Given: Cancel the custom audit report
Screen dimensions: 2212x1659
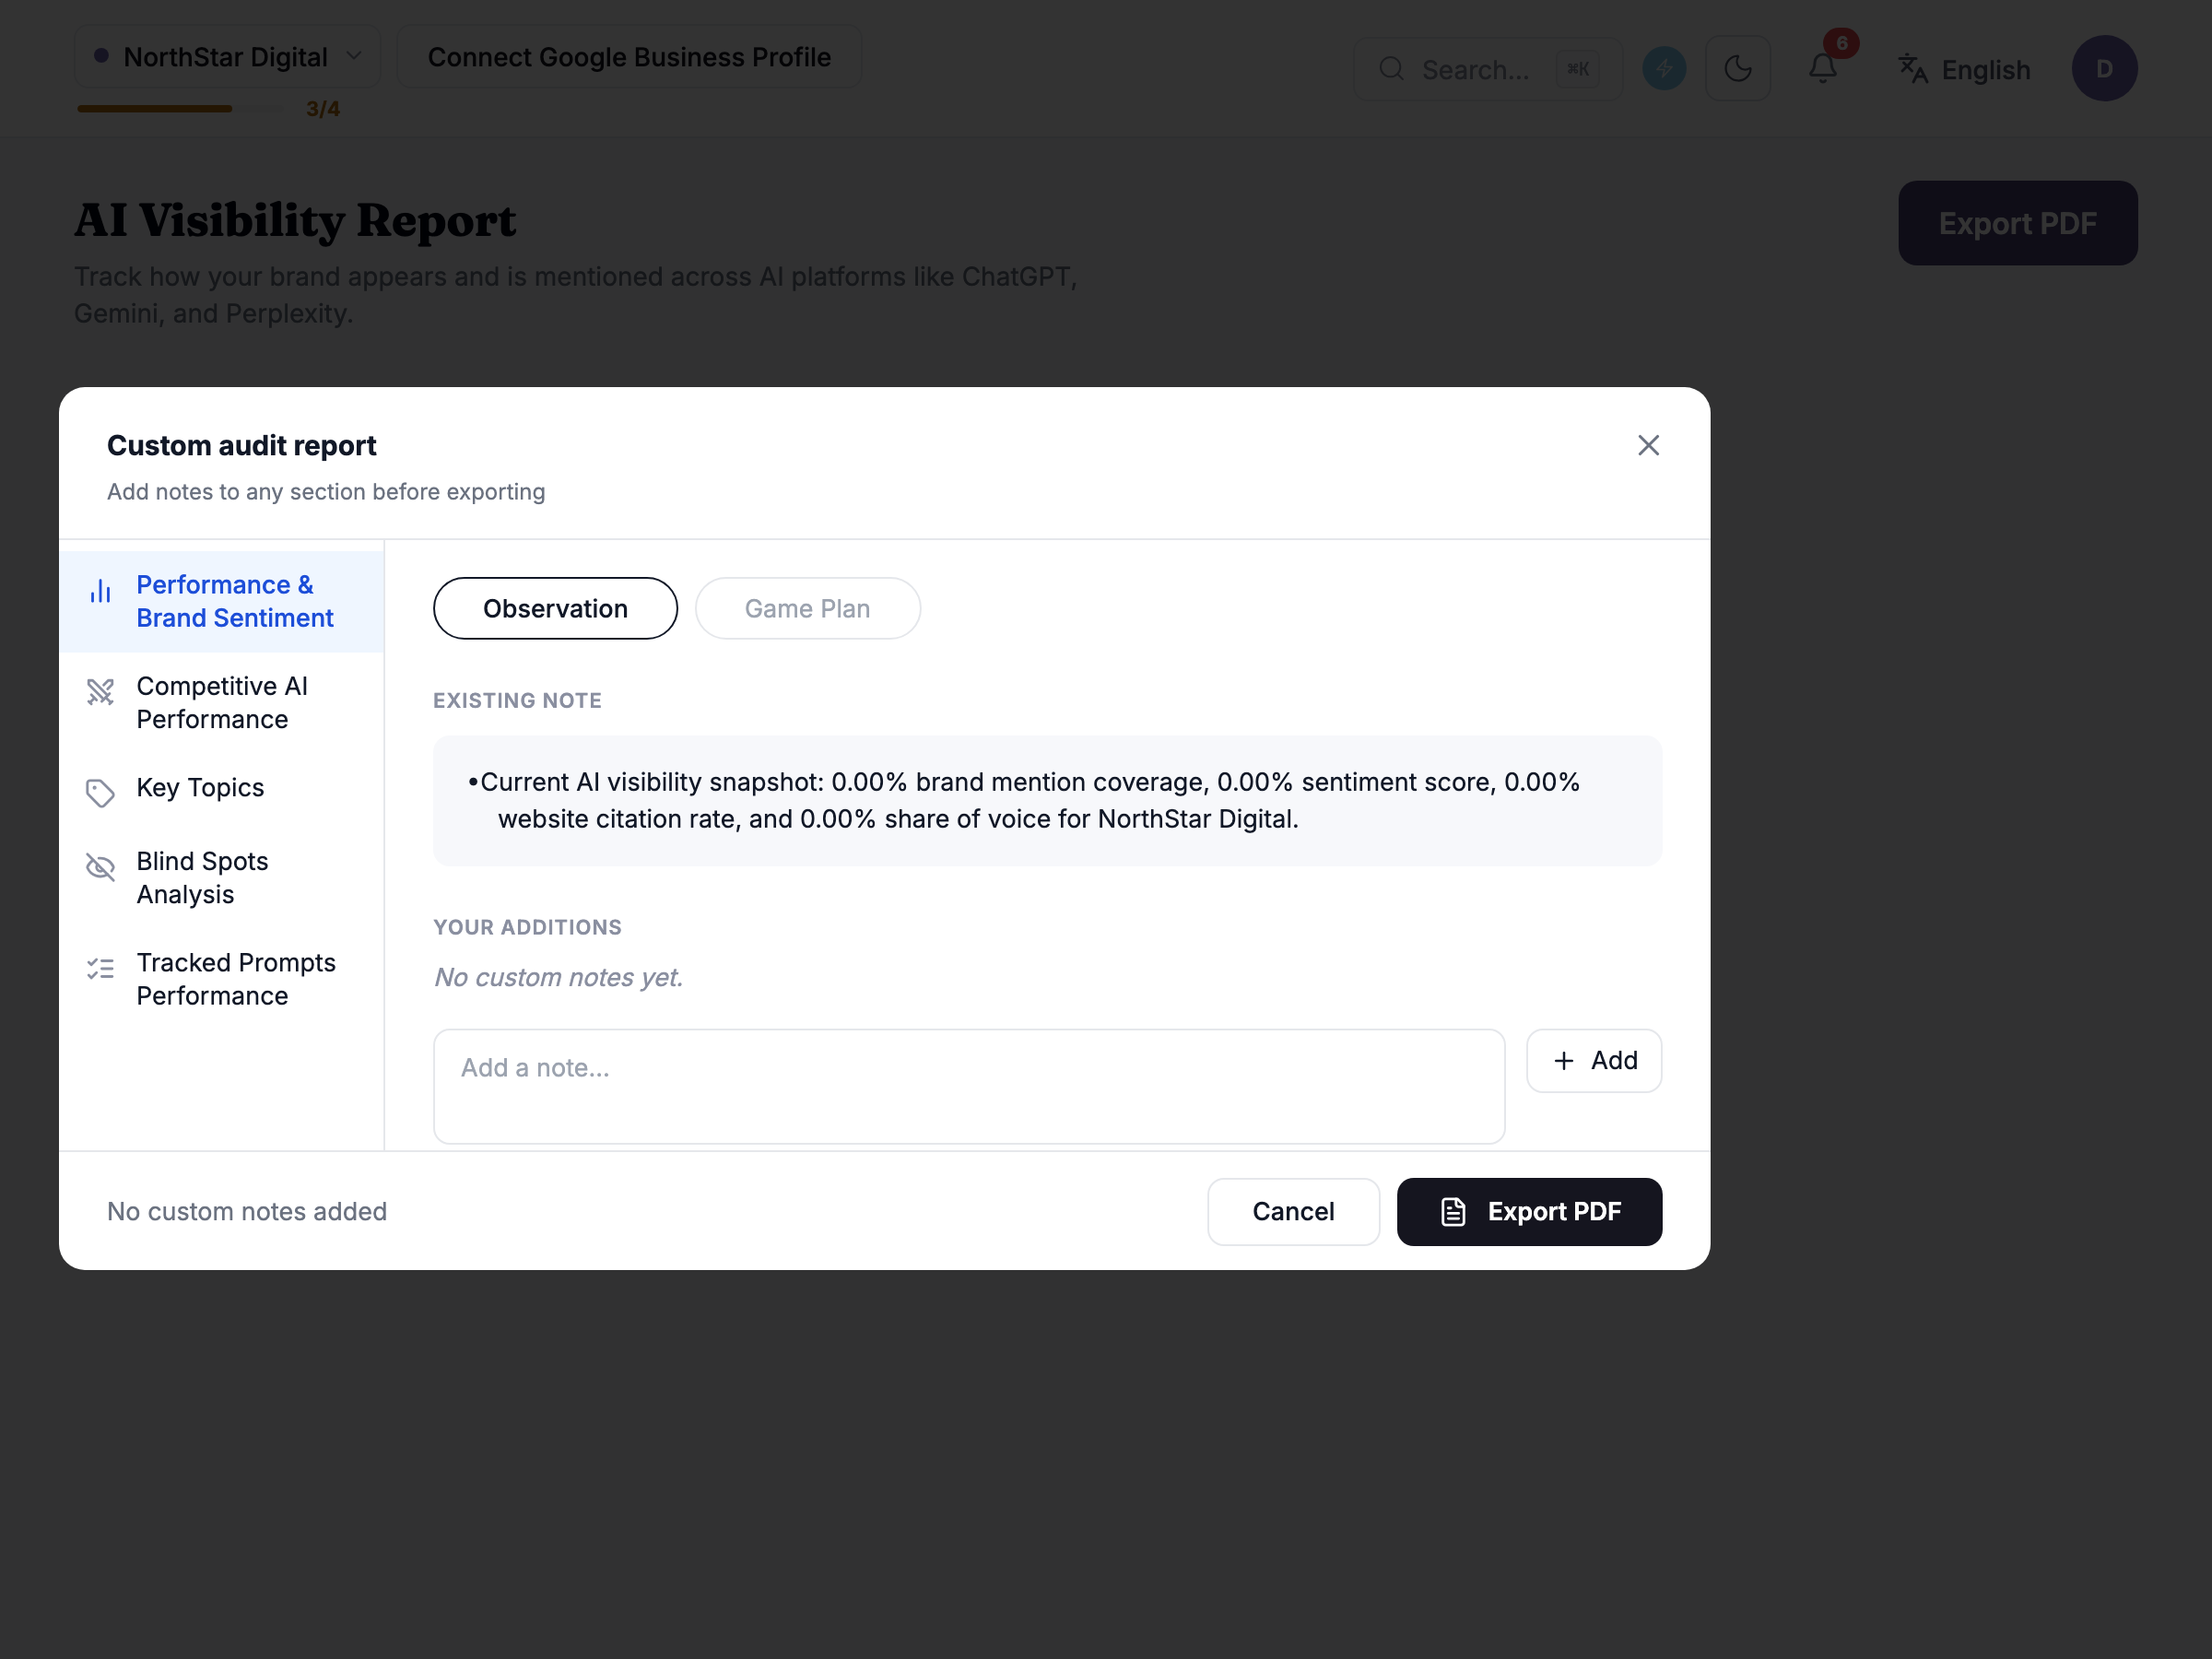Looking at the screenshot, I should click(x=1293, y=1211).
